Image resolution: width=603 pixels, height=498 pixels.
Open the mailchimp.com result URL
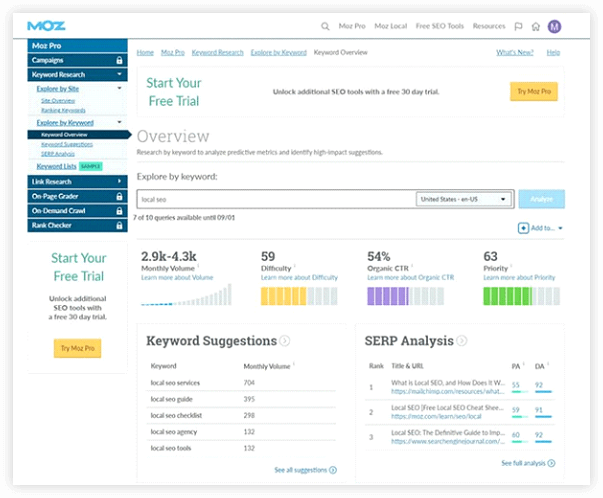point(448,391)
